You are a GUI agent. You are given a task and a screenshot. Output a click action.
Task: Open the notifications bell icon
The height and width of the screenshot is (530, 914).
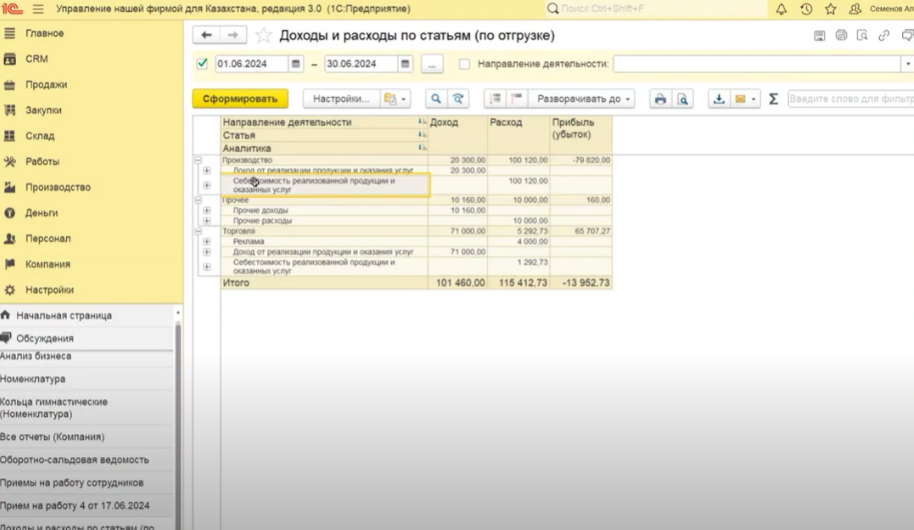tap(781, 9)
